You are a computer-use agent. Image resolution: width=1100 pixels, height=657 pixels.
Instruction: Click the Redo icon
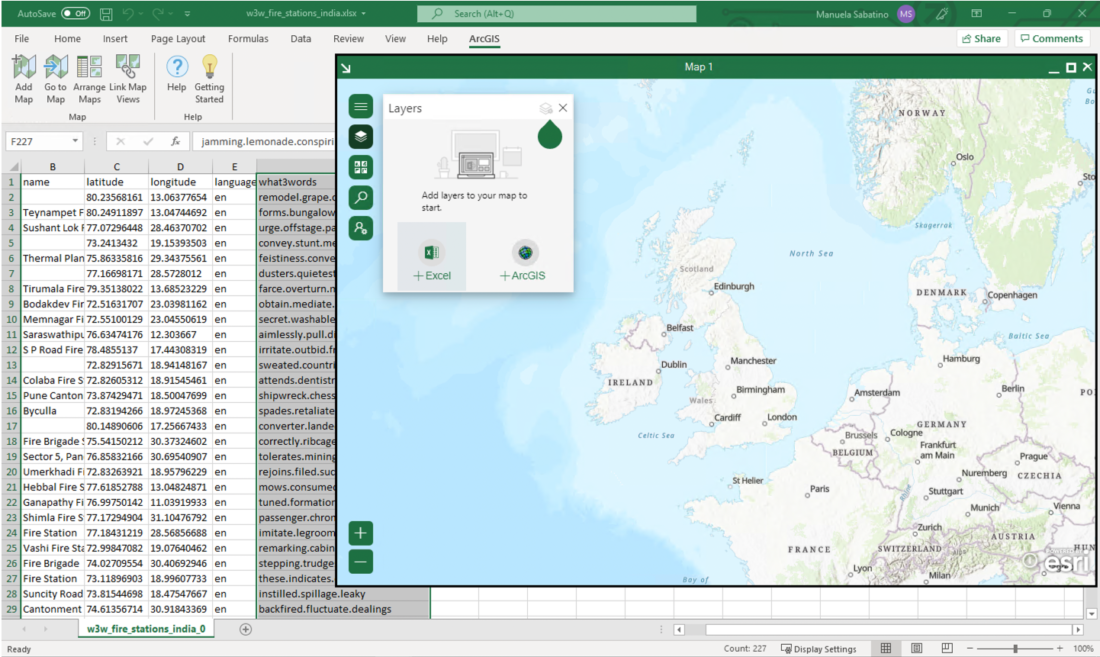pos(158,13)
